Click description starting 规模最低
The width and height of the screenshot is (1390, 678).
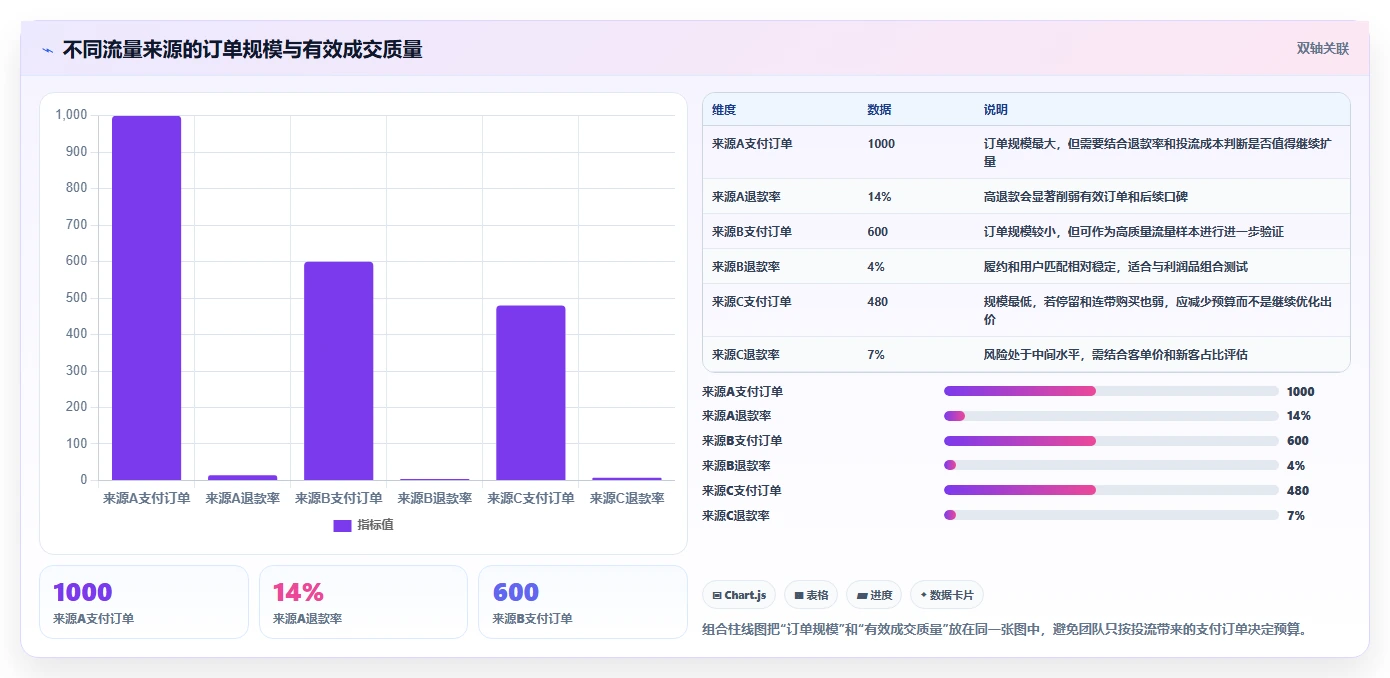[1158, 311]
